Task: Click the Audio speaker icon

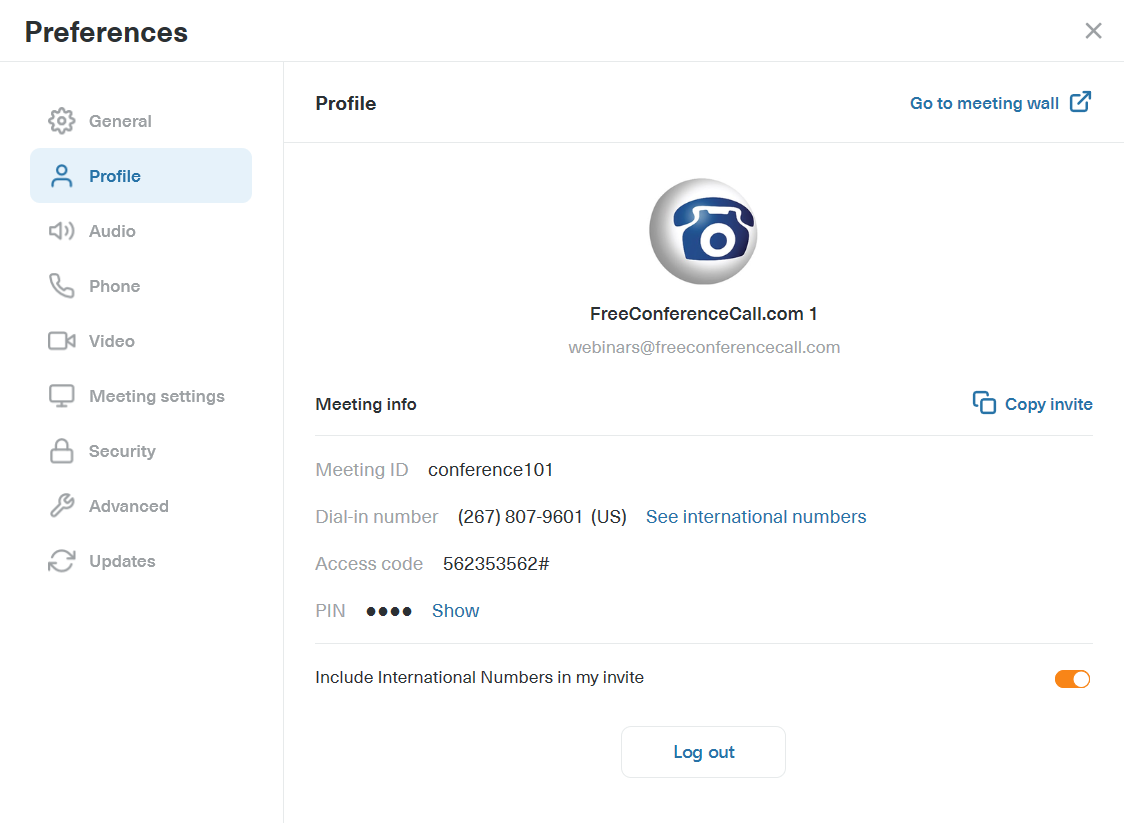Action: 62,231
